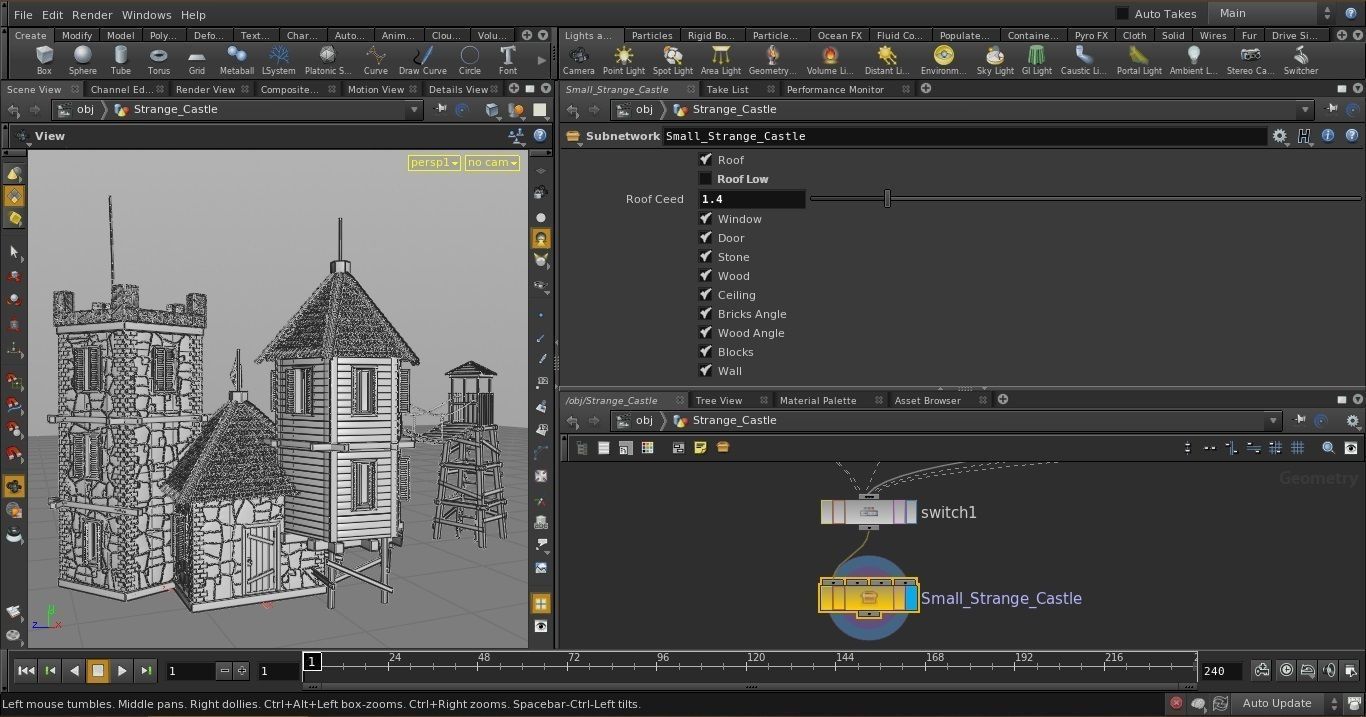The image size is (1366, 717).
Task: Toggle the Wood Angle checkbox
Action: coord(706,333)
